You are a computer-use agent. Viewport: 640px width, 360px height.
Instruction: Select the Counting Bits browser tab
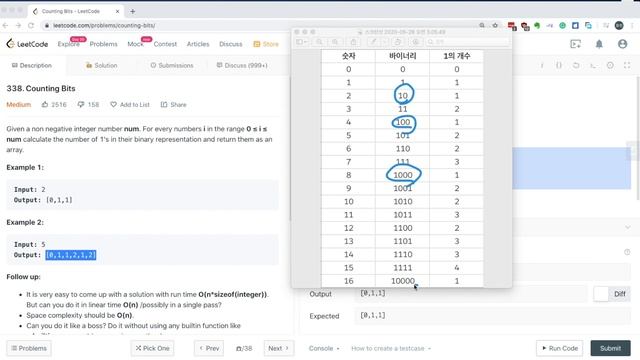pos(76,11)
